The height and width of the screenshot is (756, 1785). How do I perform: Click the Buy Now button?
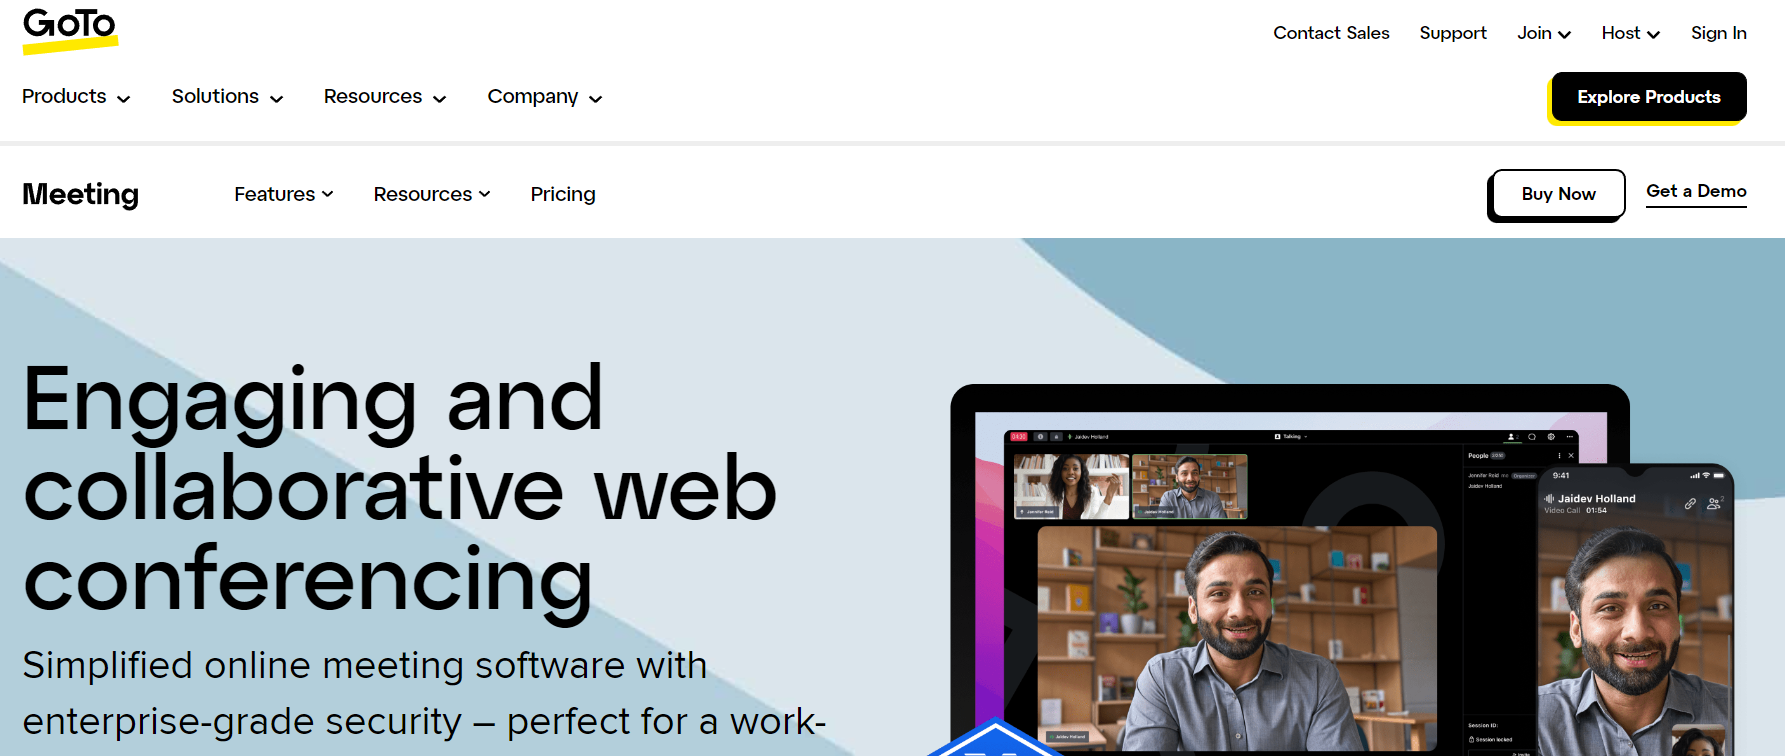(x=1558, y=194)
